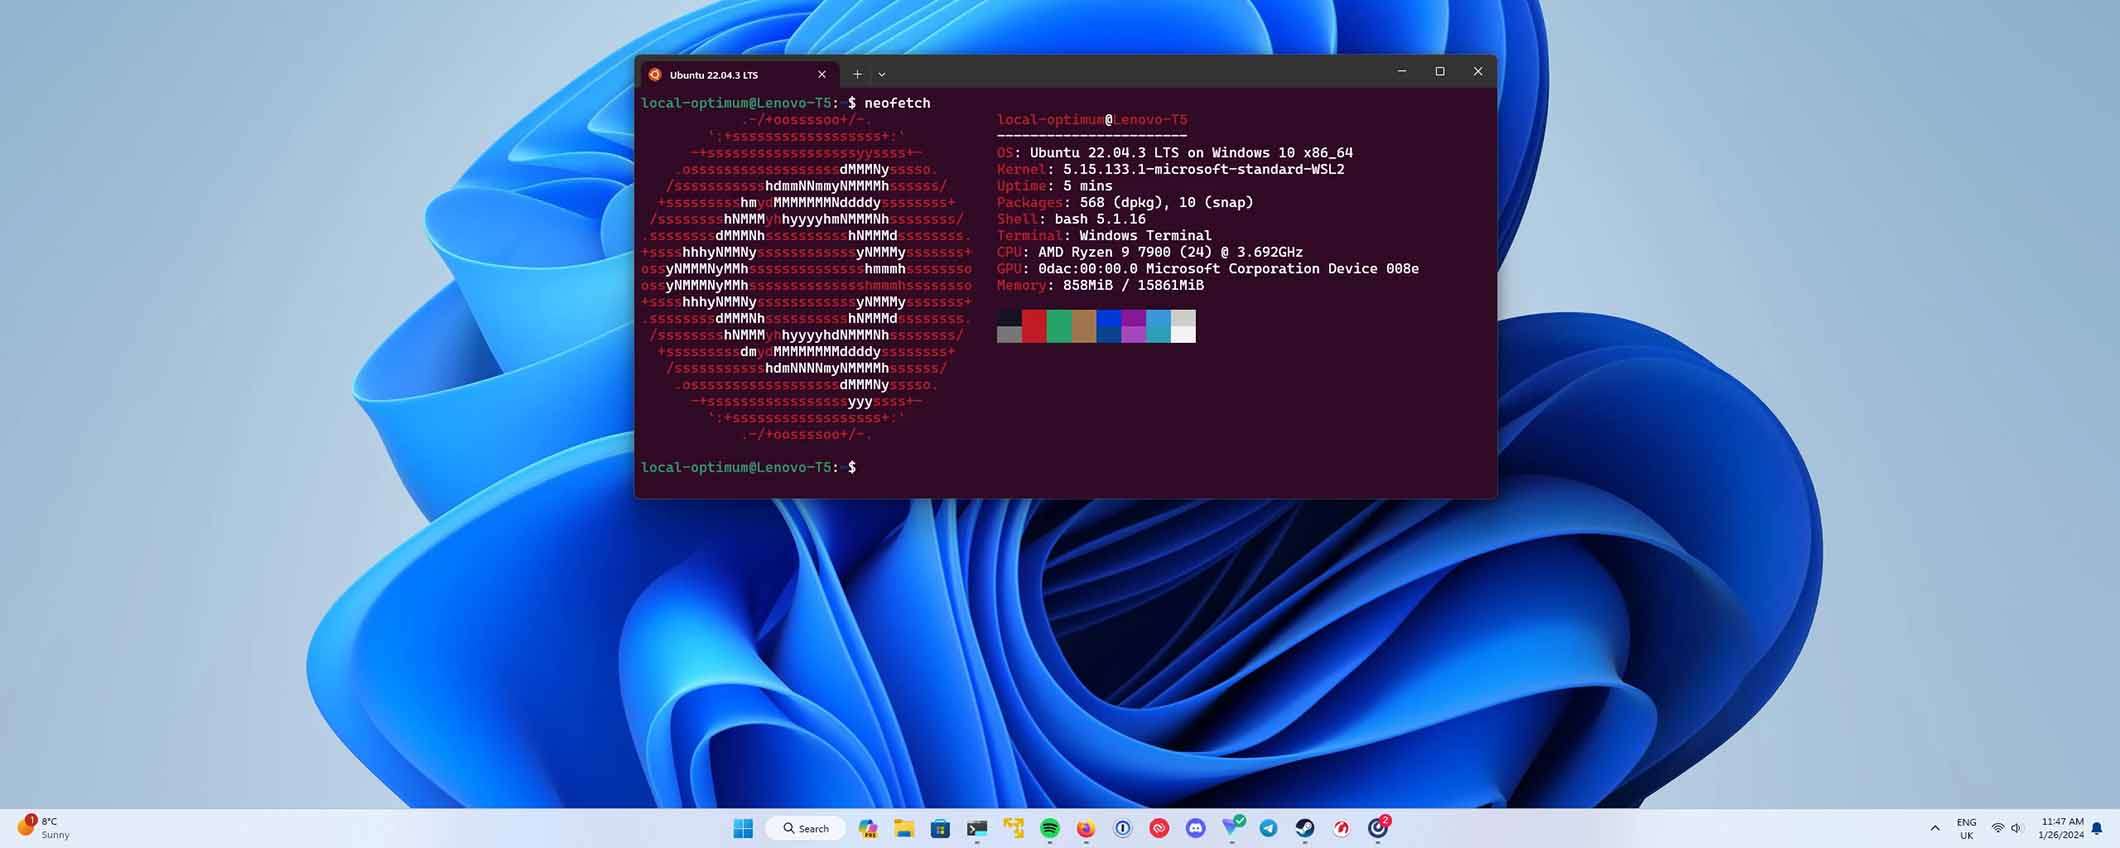Click the 'Uptime: 5 mins' line
The width and height of the screenshot is (2120, 848).
click(1055, 186)
